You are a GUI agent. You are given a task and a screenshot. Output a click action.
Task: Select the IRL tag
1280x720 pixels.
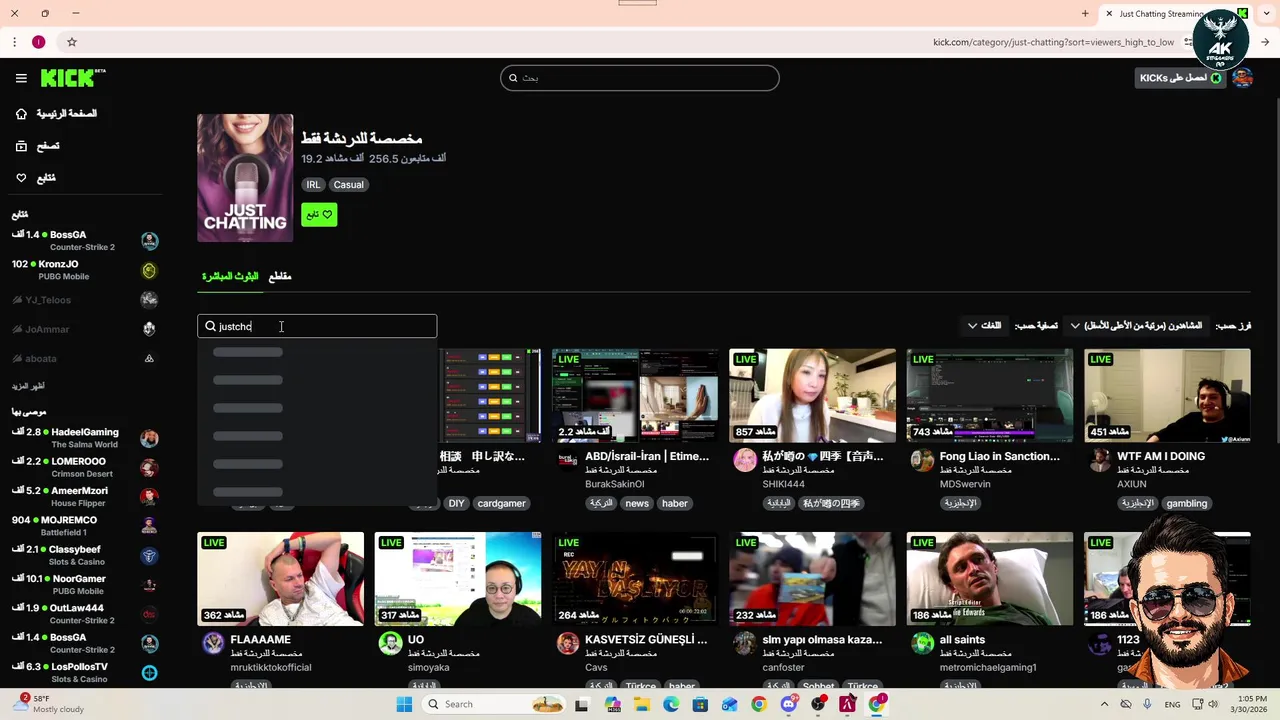coord(314,185)
